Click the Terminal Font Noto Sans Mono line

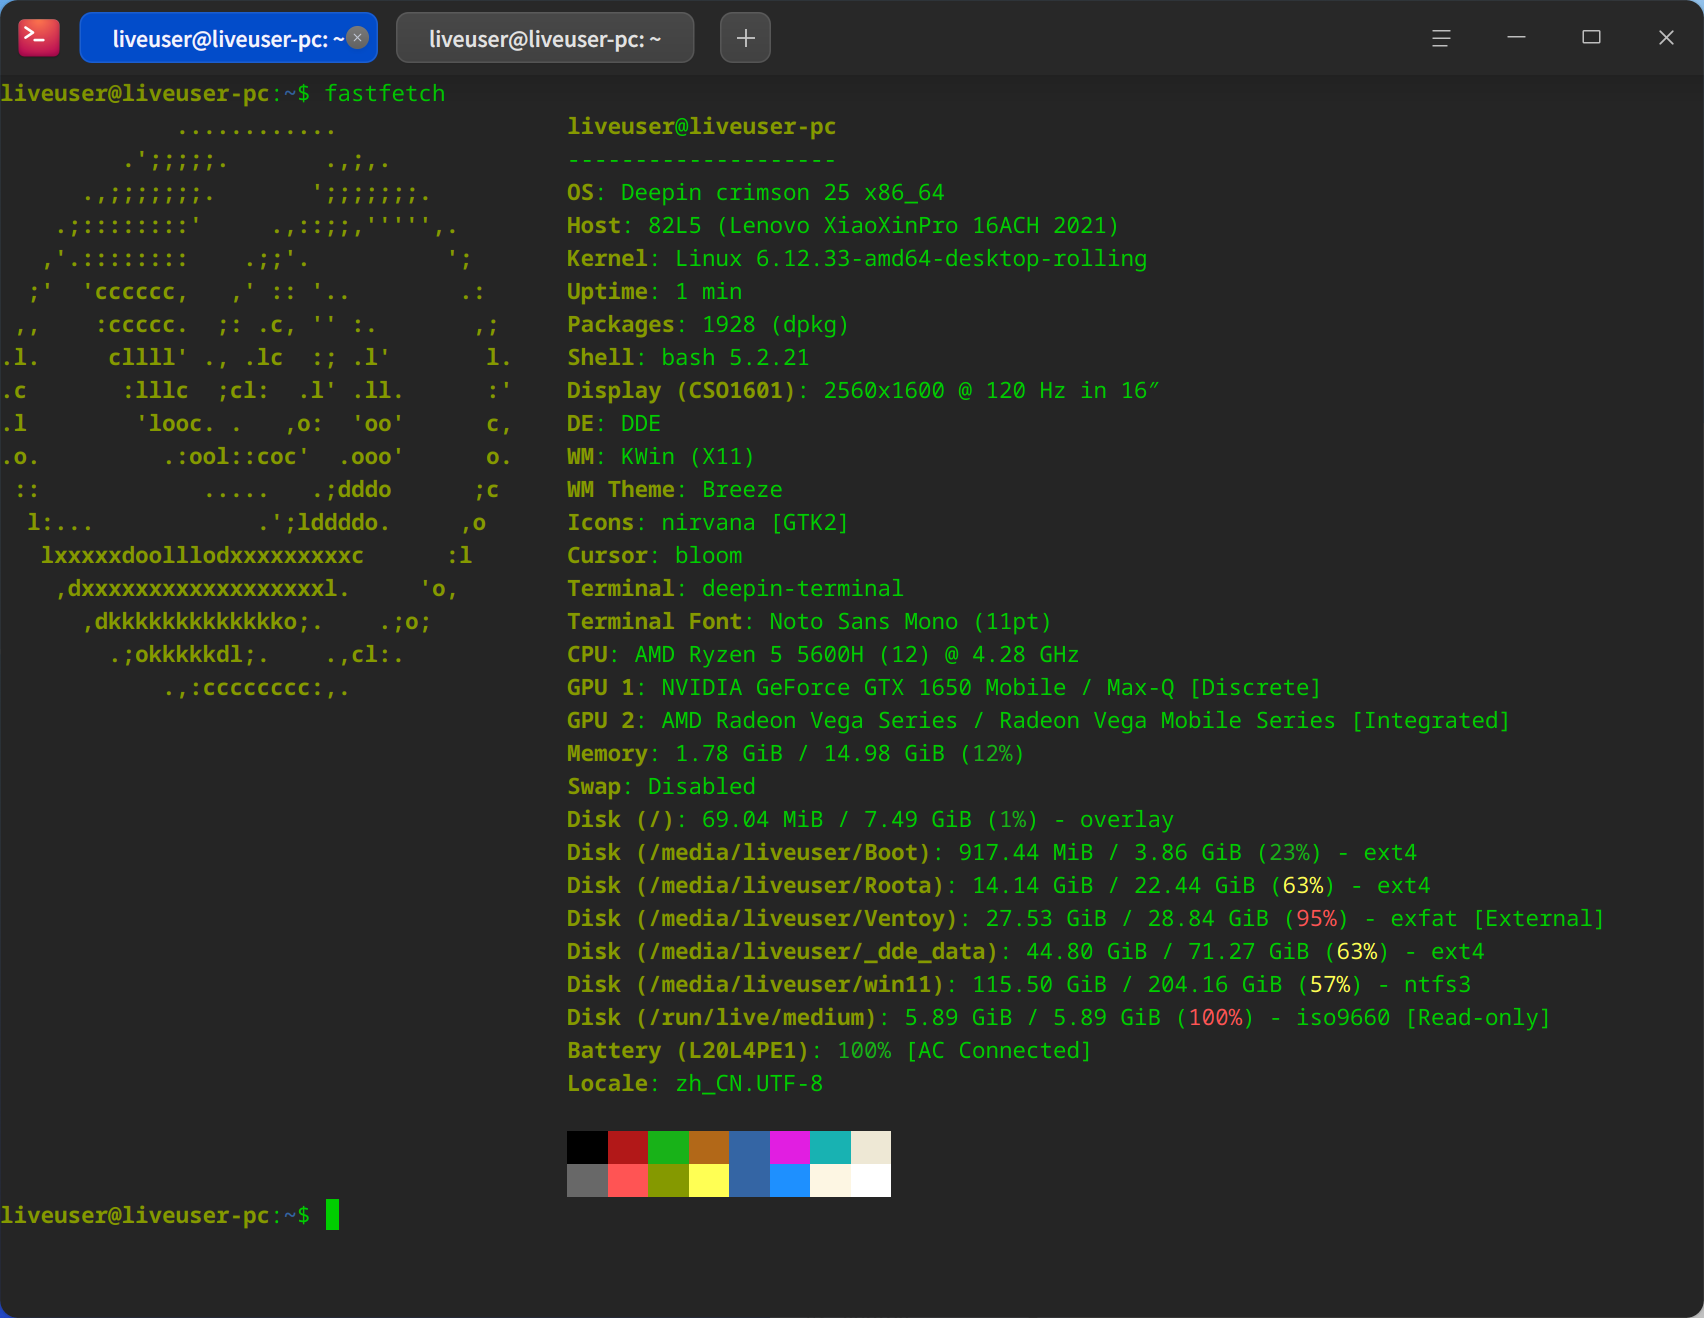[x=809, y=621]
